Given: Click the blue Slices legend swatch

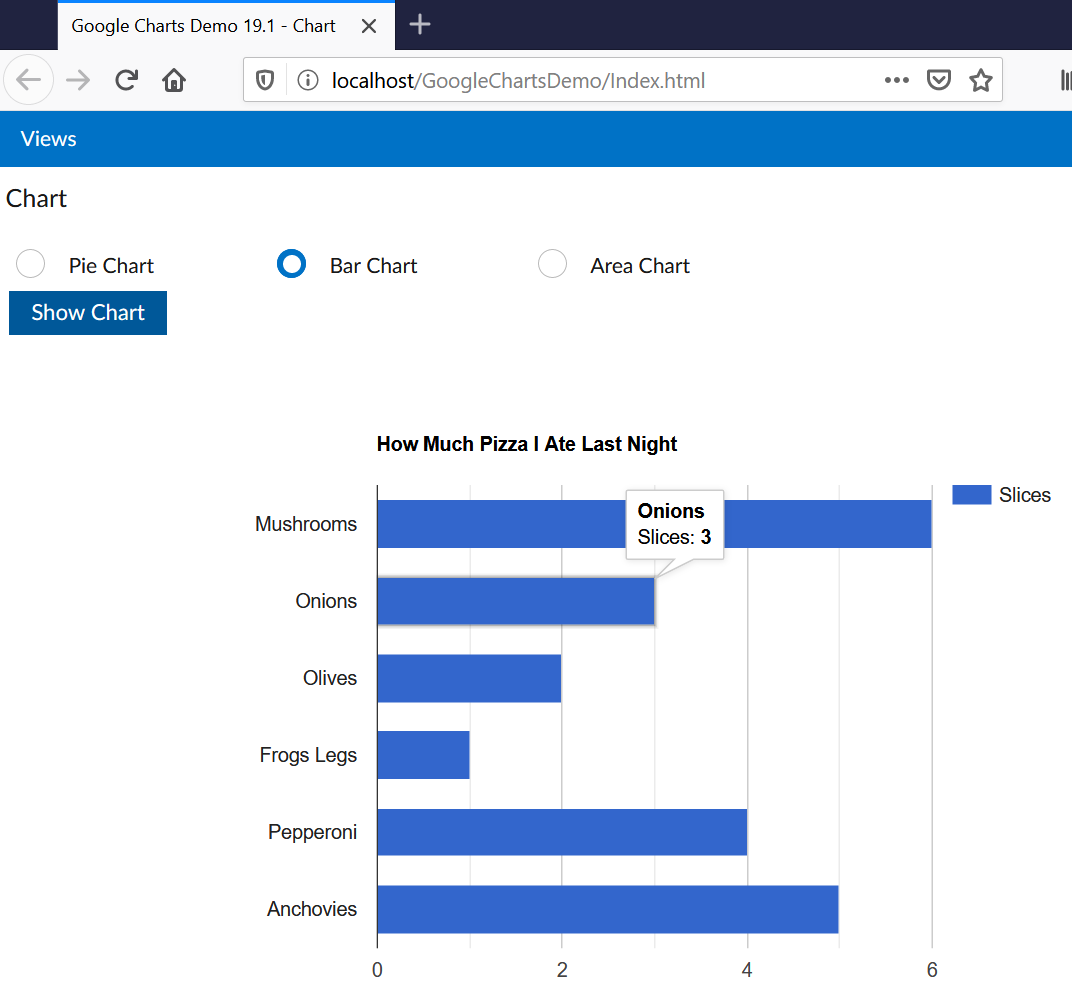Looking at the screenshot, I should pos(970,495).
